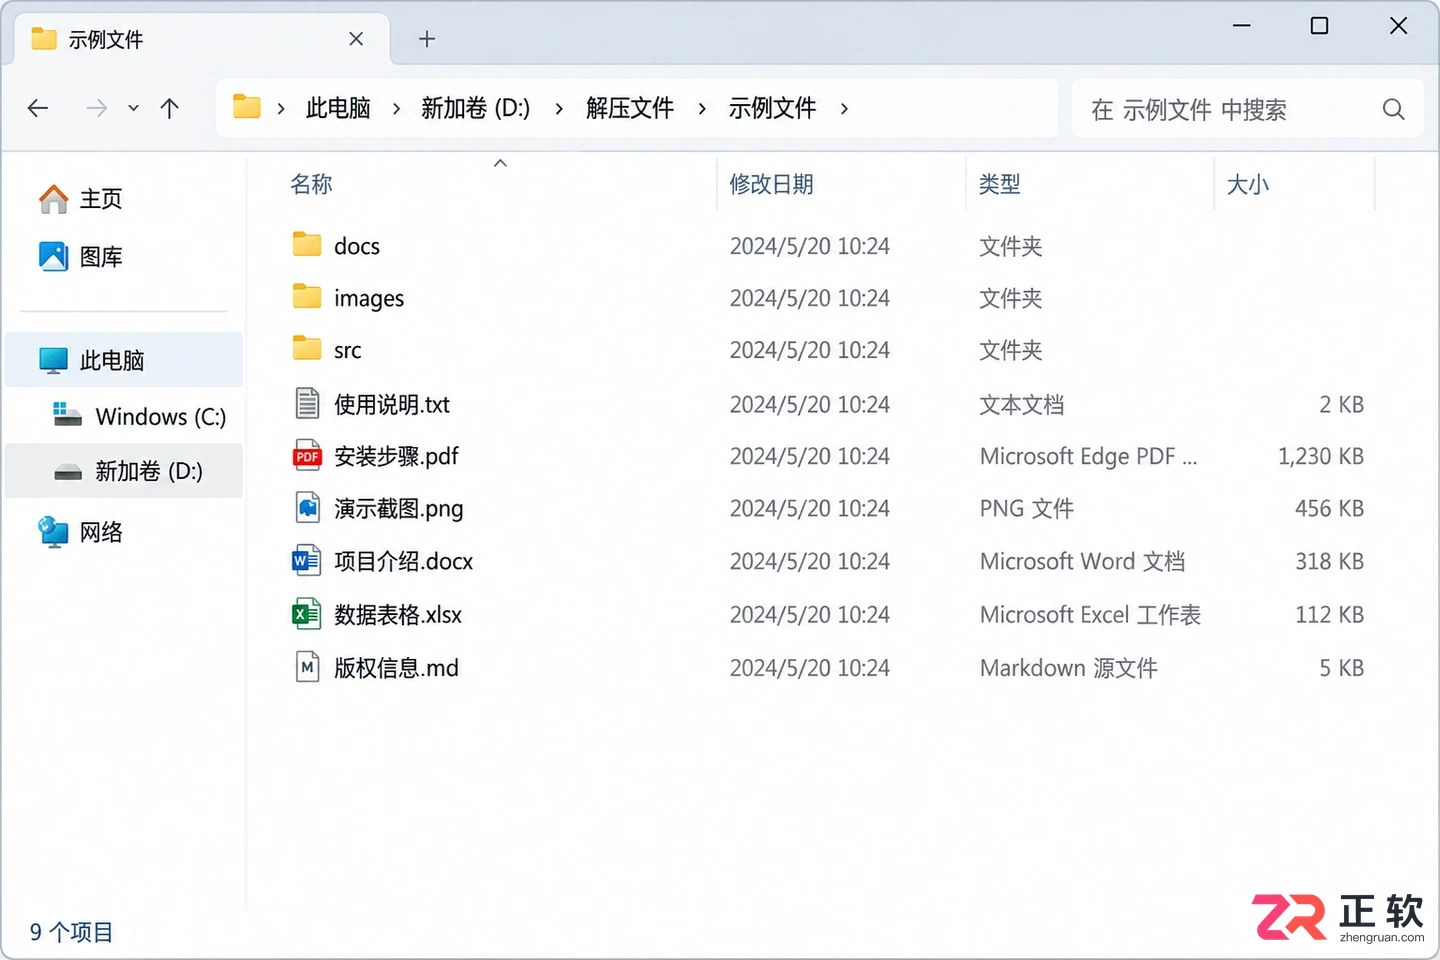Expand chevron after 示例文件 breadcrumb
This screenshot has width=1440, height=960.
click(x=844, y=109)
